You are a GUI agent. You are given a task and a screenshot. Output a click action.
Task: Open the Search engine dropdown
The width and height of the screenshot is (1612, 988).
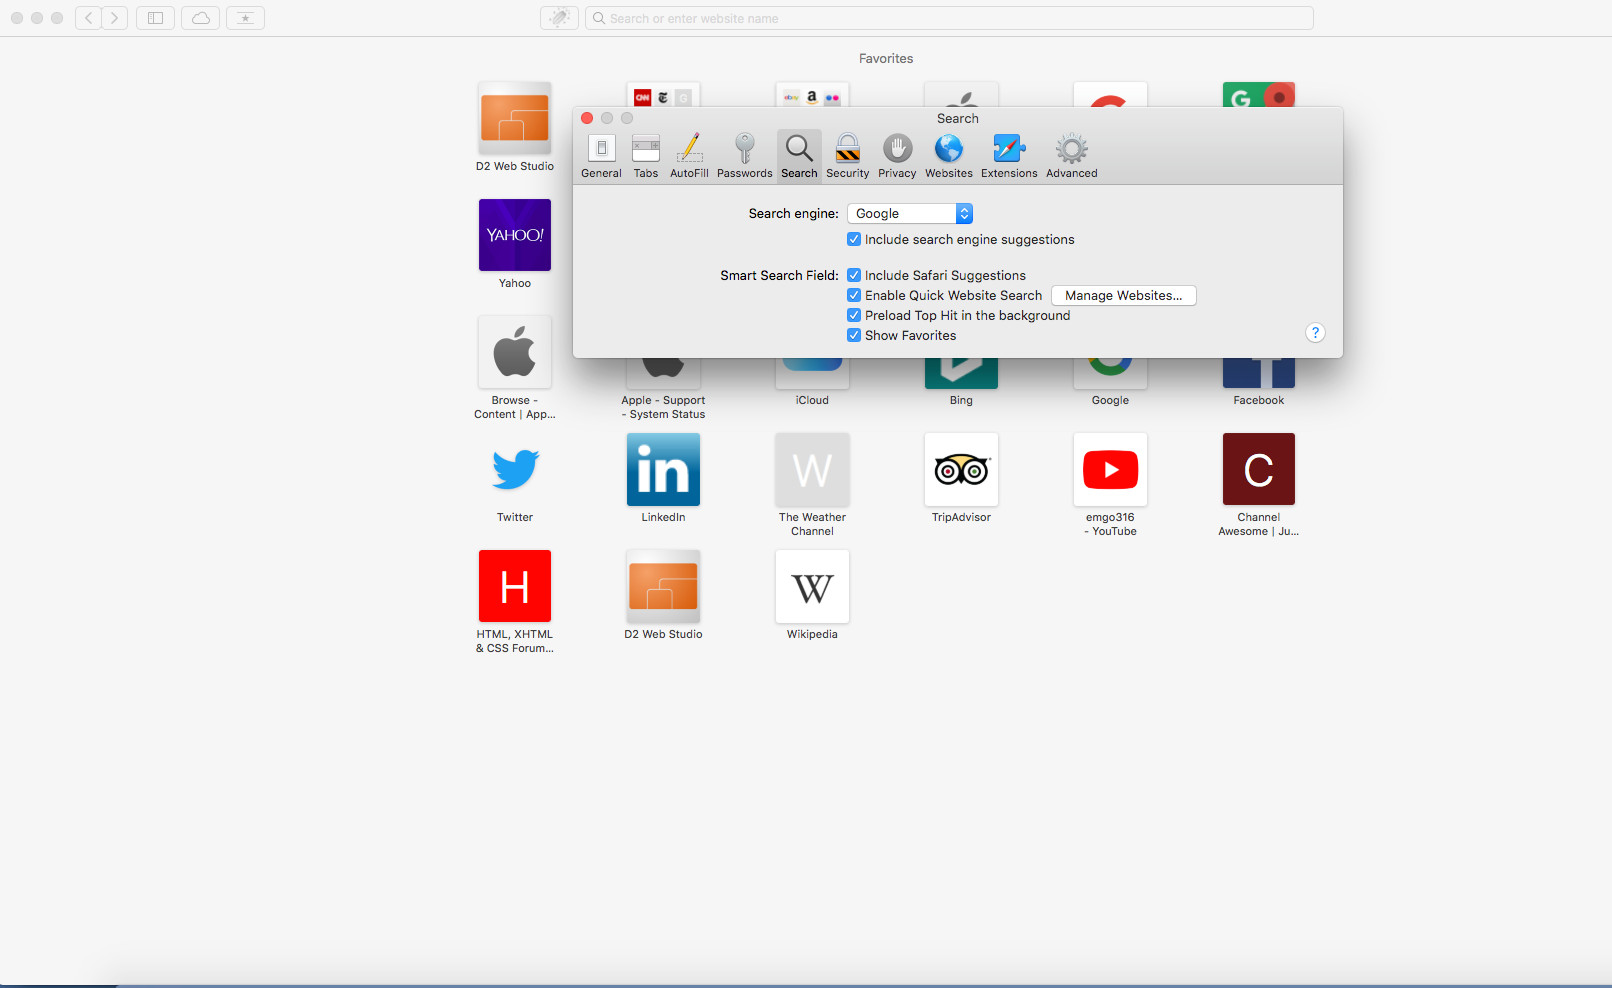pyautogui.click(x=910, y=214)
